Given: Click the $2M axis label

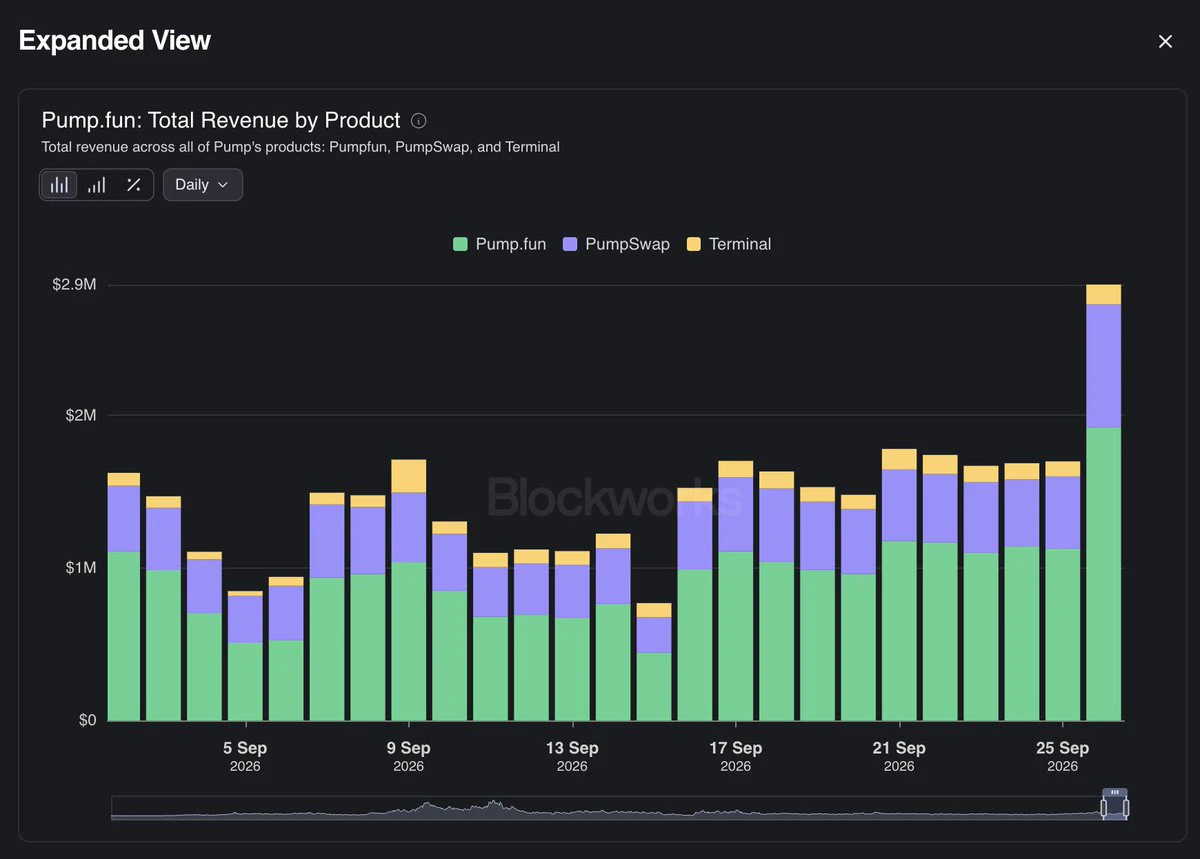Looking at the screenshot, I should tap(80, 415).
